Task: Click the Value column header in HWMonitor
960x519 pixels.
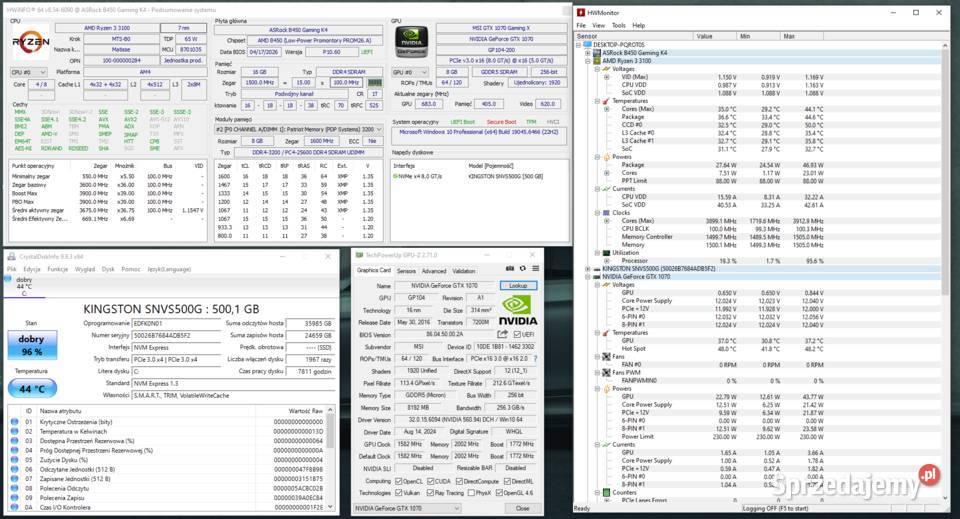Action: tap(716, 36)
